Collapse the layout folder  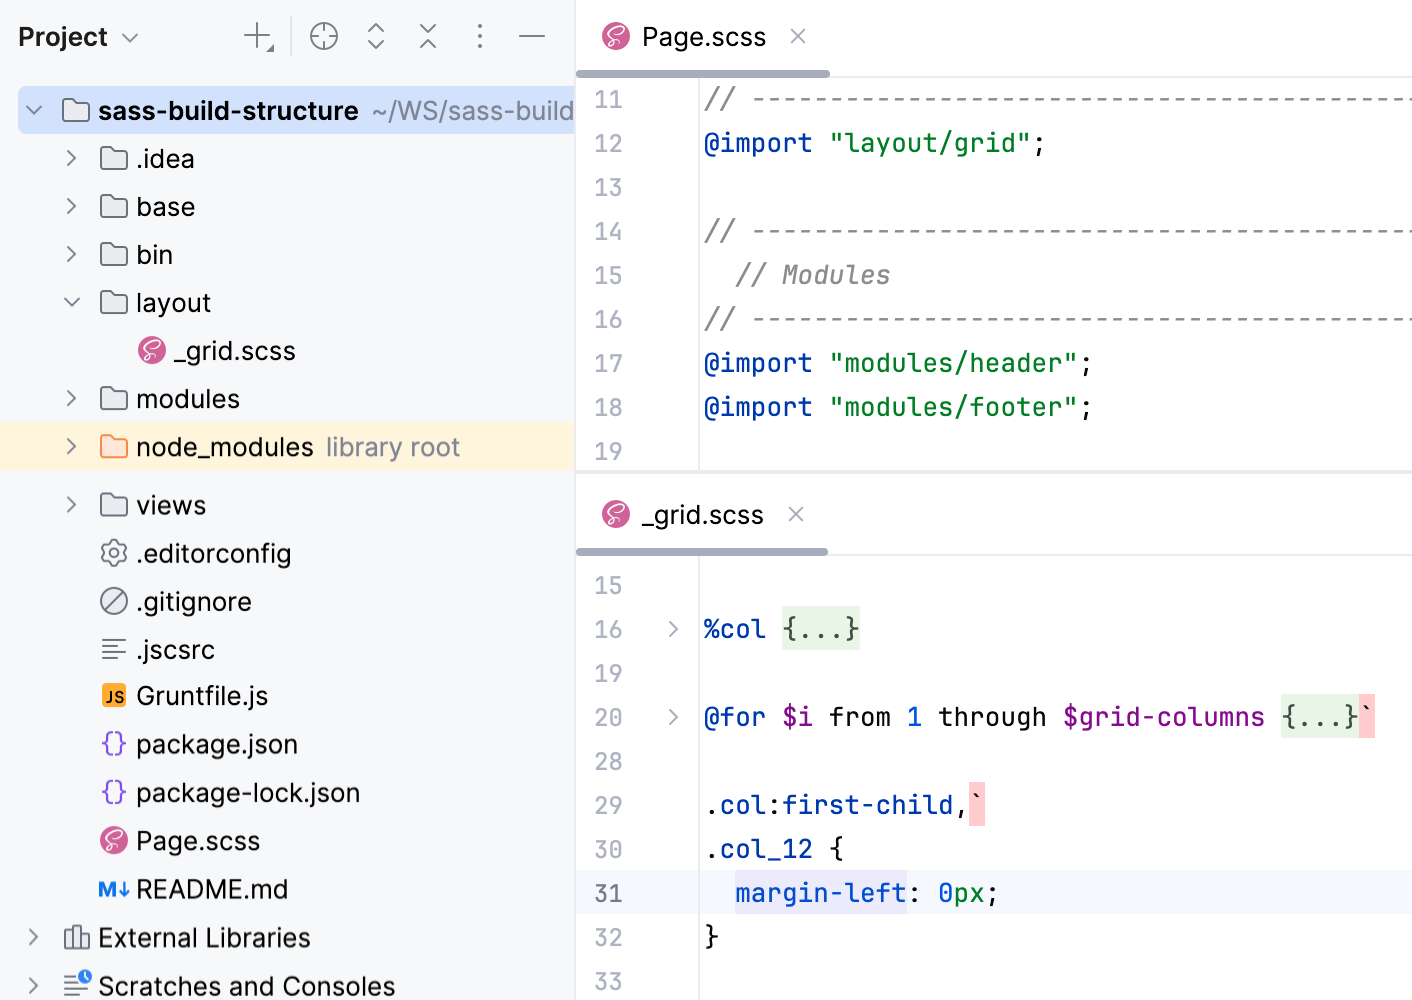pos(70,302)
